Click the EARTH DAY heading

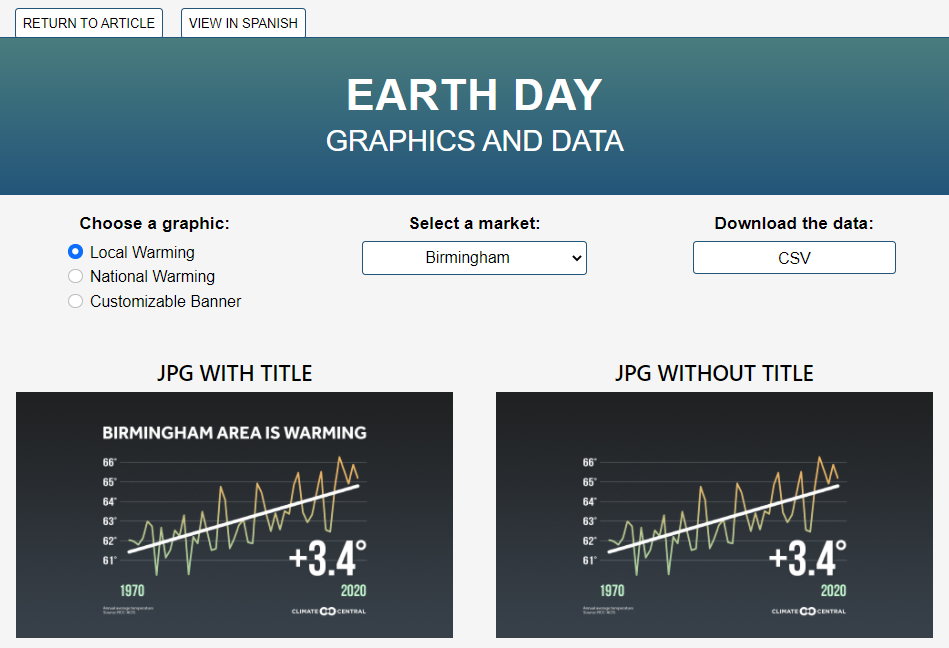pos(474,95)
